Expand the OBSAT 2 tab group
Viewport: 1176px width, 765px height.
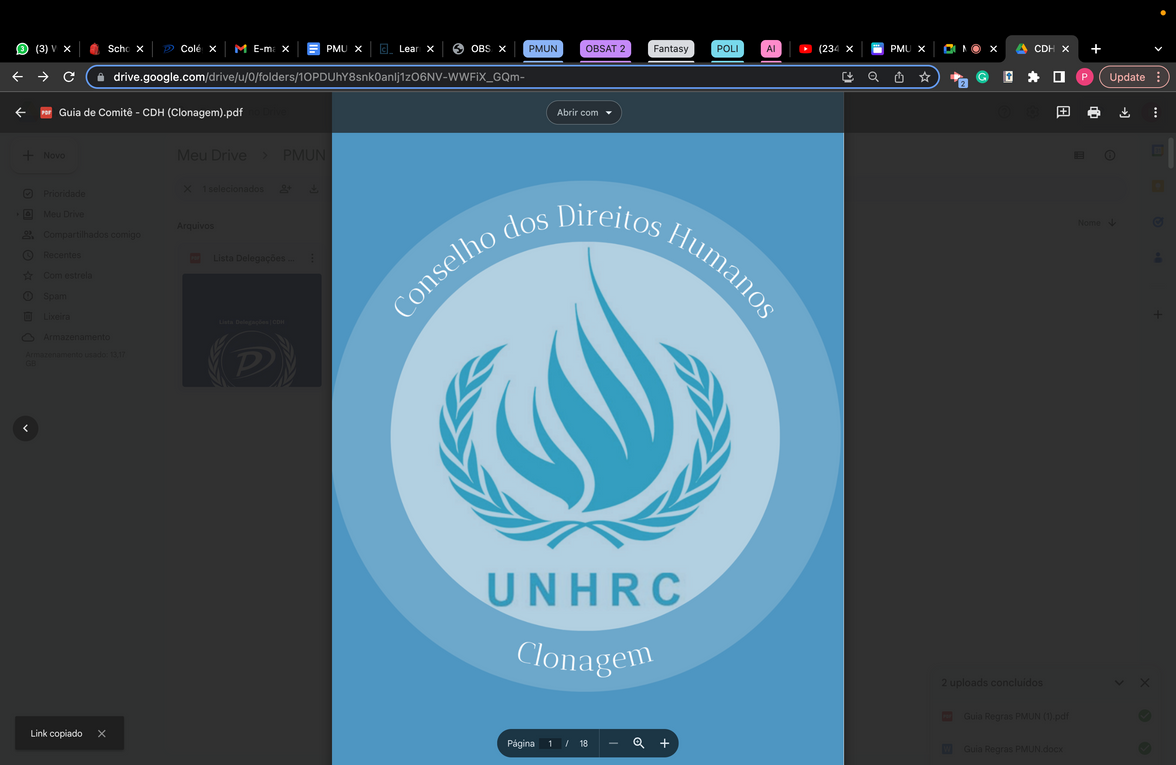click(605, 49)
